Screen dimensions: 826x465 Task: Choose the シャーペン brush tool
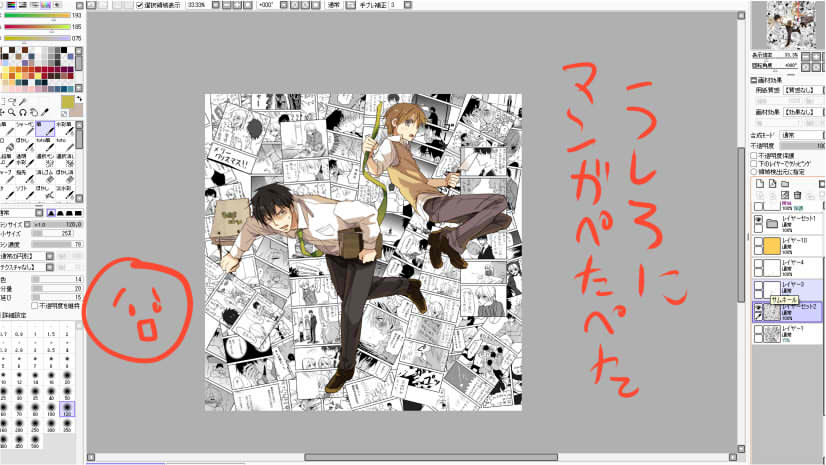pyautogui.click(x=25, y=129)
